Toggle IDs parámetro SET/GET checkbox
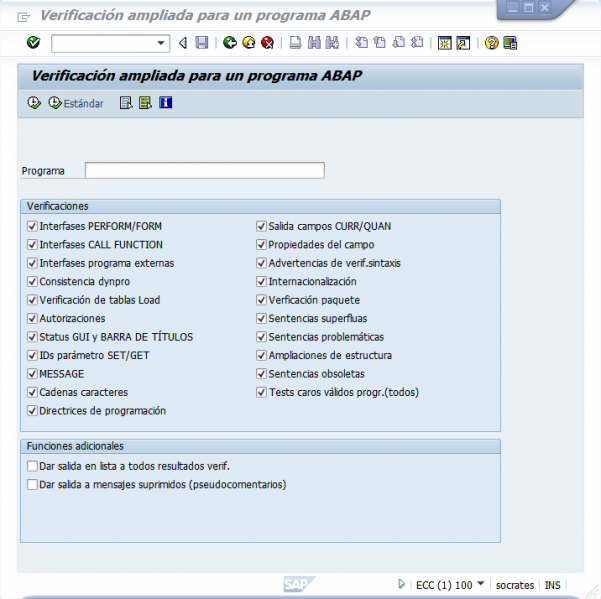This screenshot has height=599, width=601. (x=32, y=355)
